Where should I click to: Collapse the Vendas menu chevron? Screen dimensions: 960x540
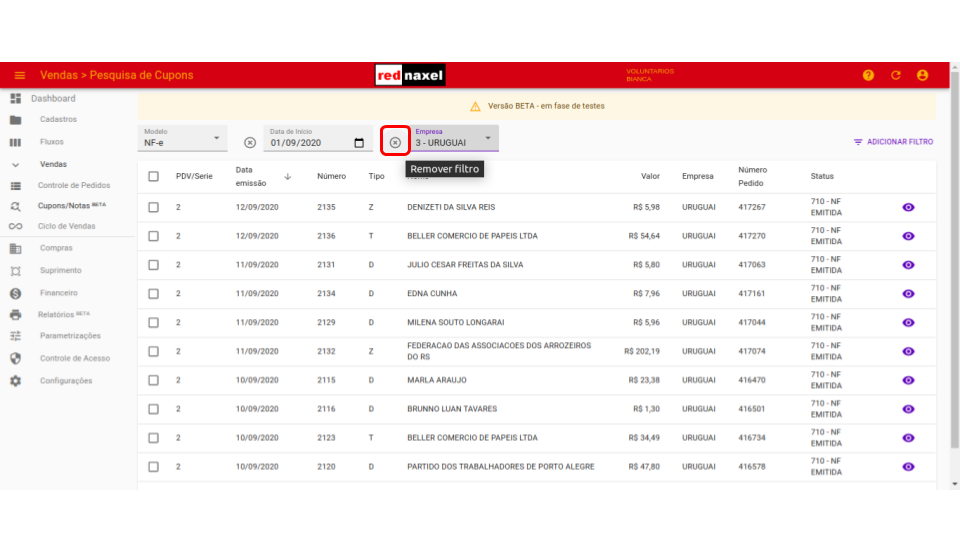(x=15, y=165)
